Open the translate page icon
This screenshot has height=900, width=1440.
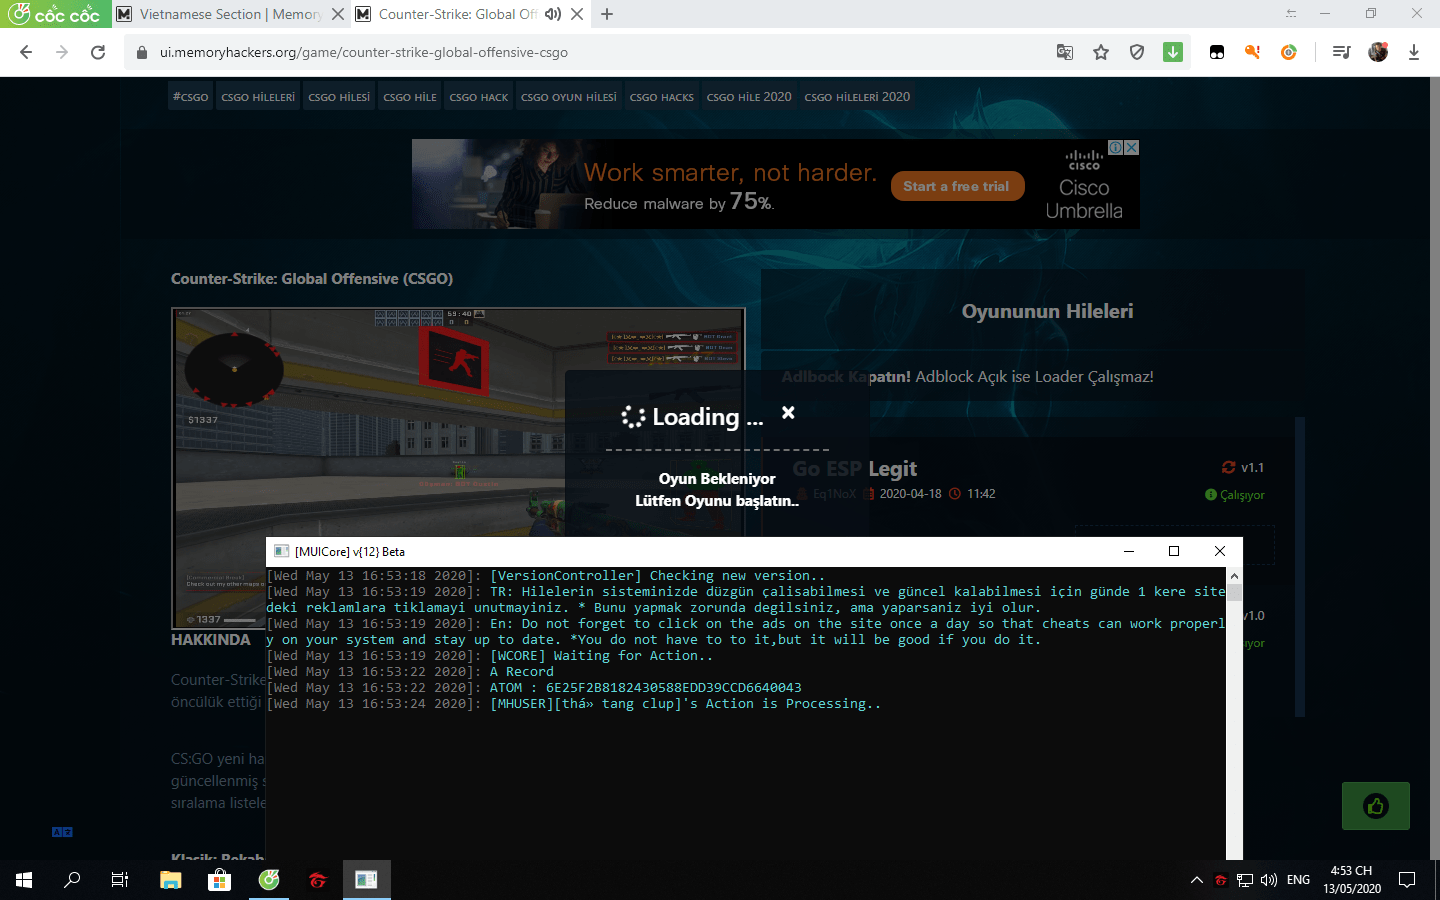tap(1065, 52)
